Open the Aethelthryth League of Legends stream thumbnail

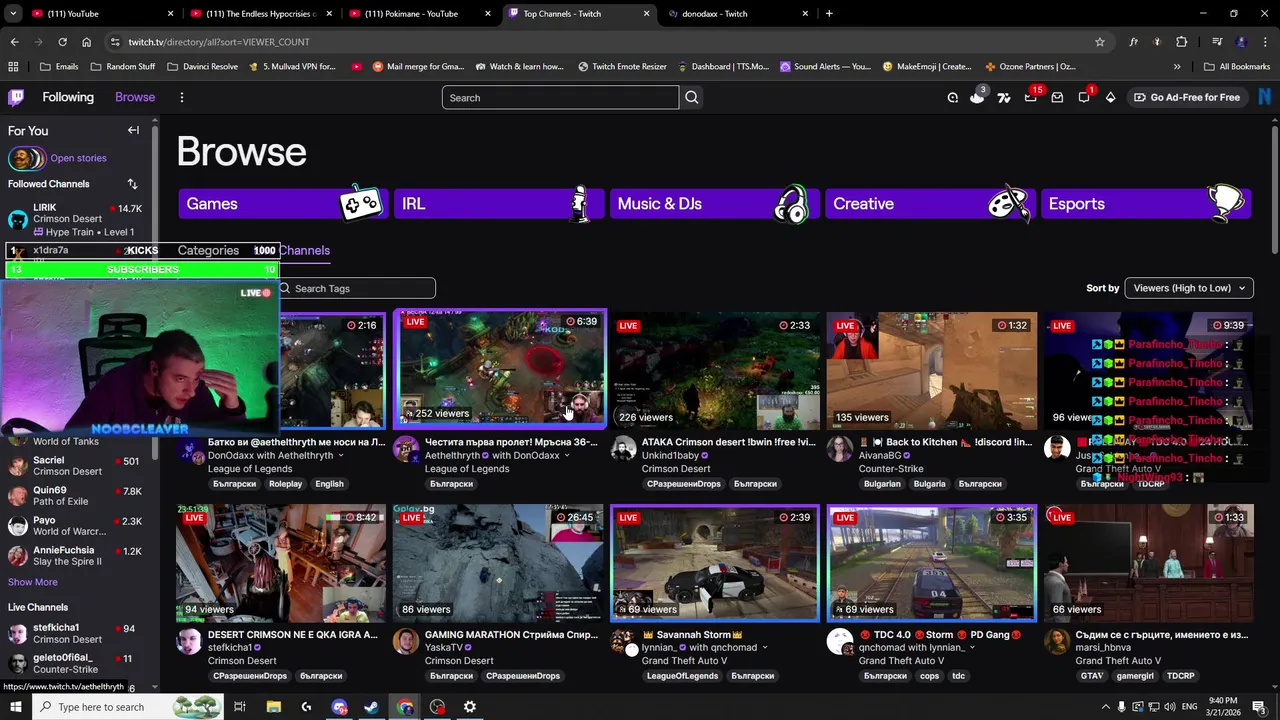(x=500, y=368)
